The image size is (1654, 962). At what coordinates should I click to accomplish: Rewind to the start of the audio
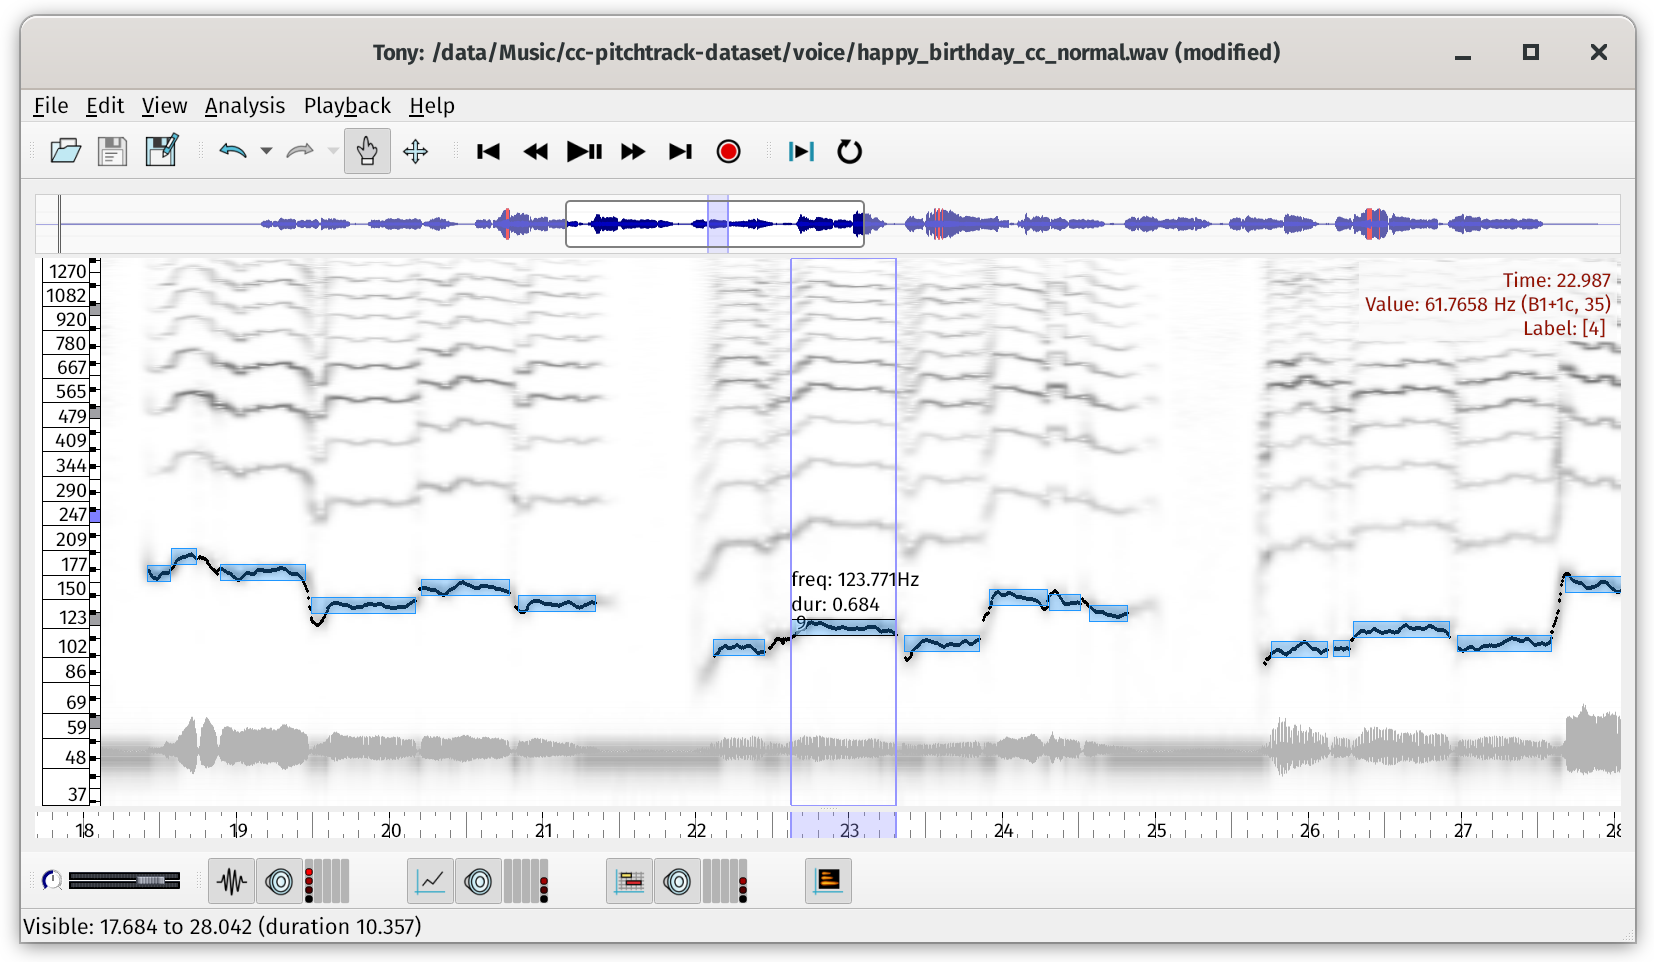(488, 151)
